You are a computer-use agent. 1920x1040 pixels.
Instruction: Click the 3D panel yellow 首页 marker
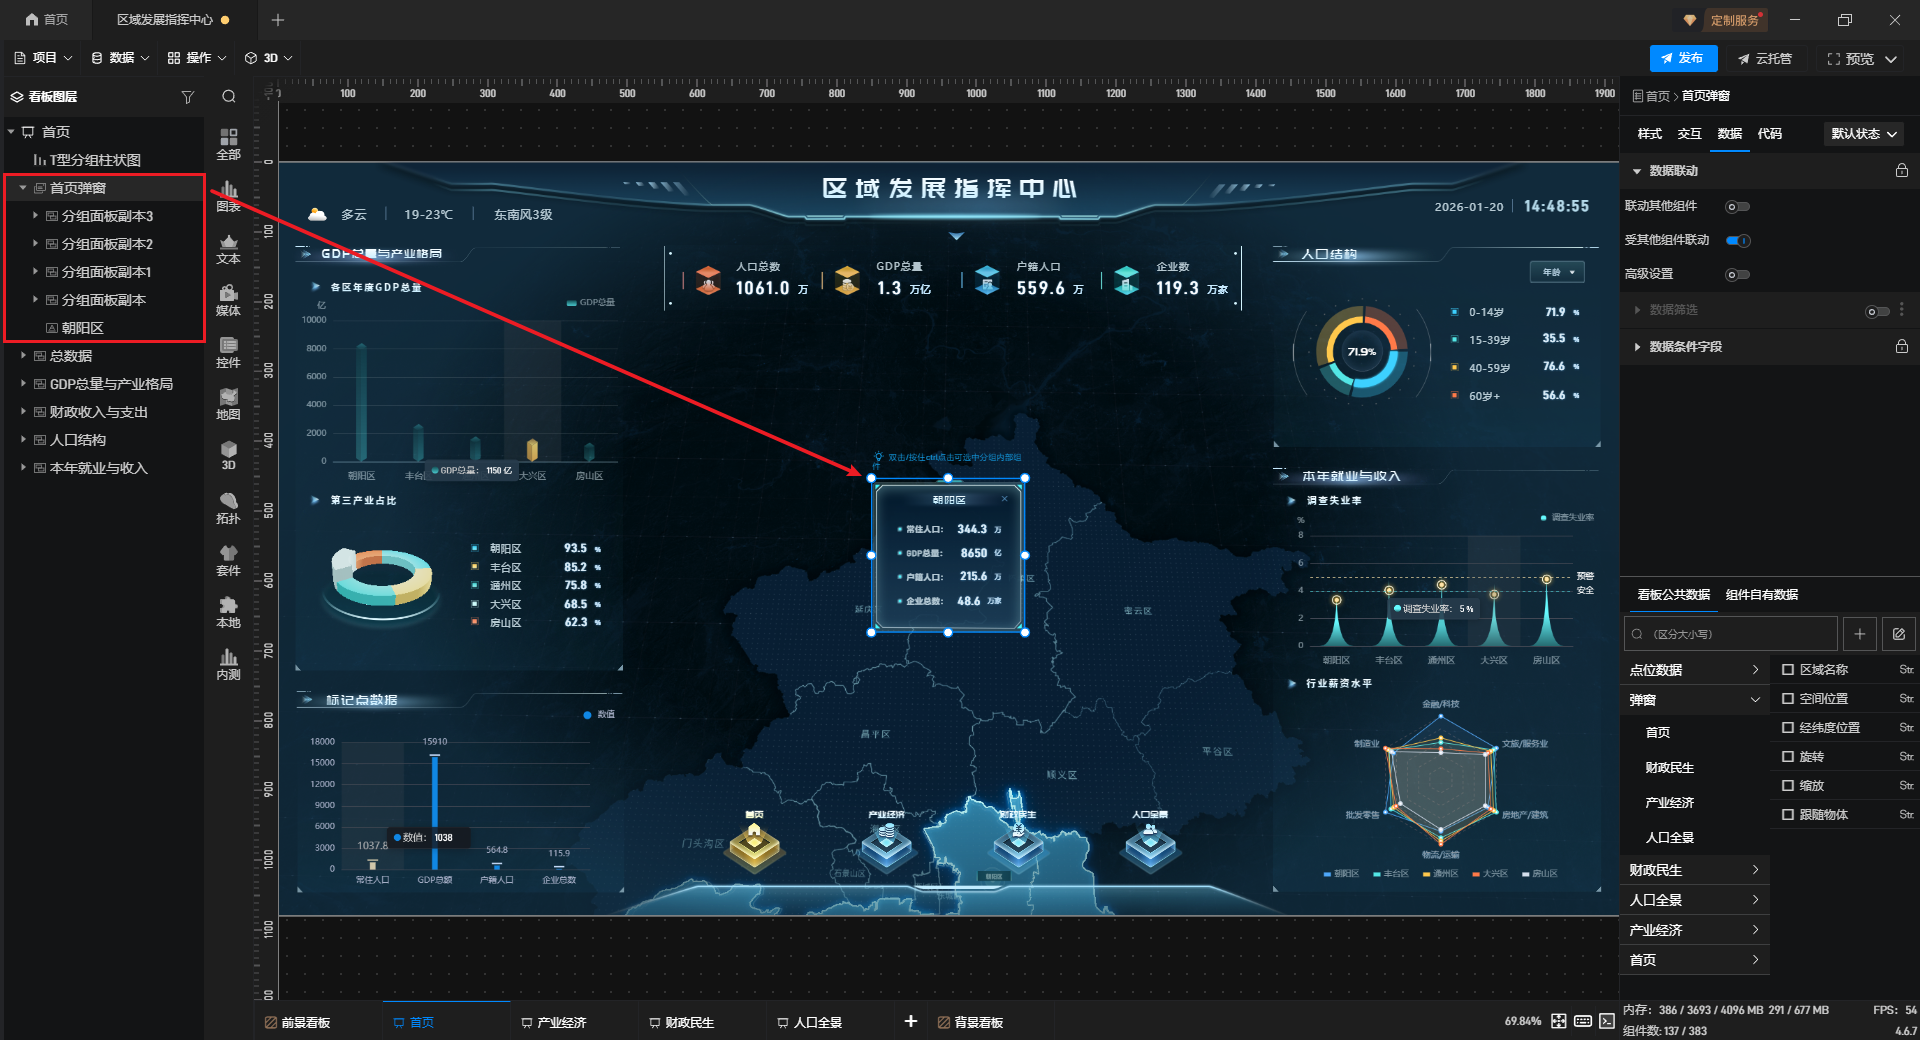[755, 843]
